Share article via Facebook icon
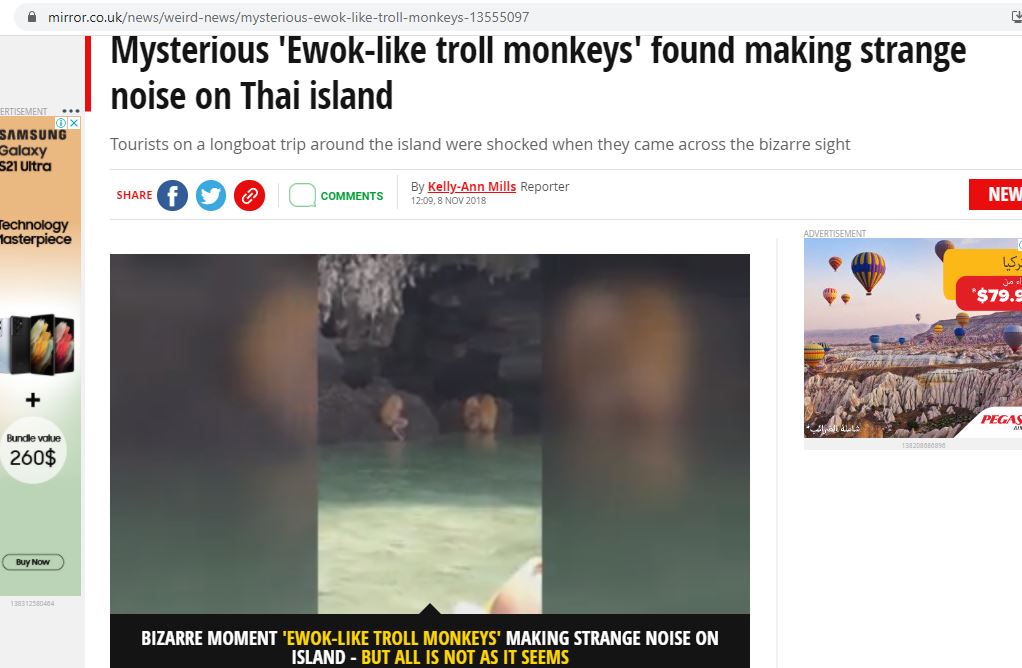This screenshot has height=668, width=1022. point(172,195)
